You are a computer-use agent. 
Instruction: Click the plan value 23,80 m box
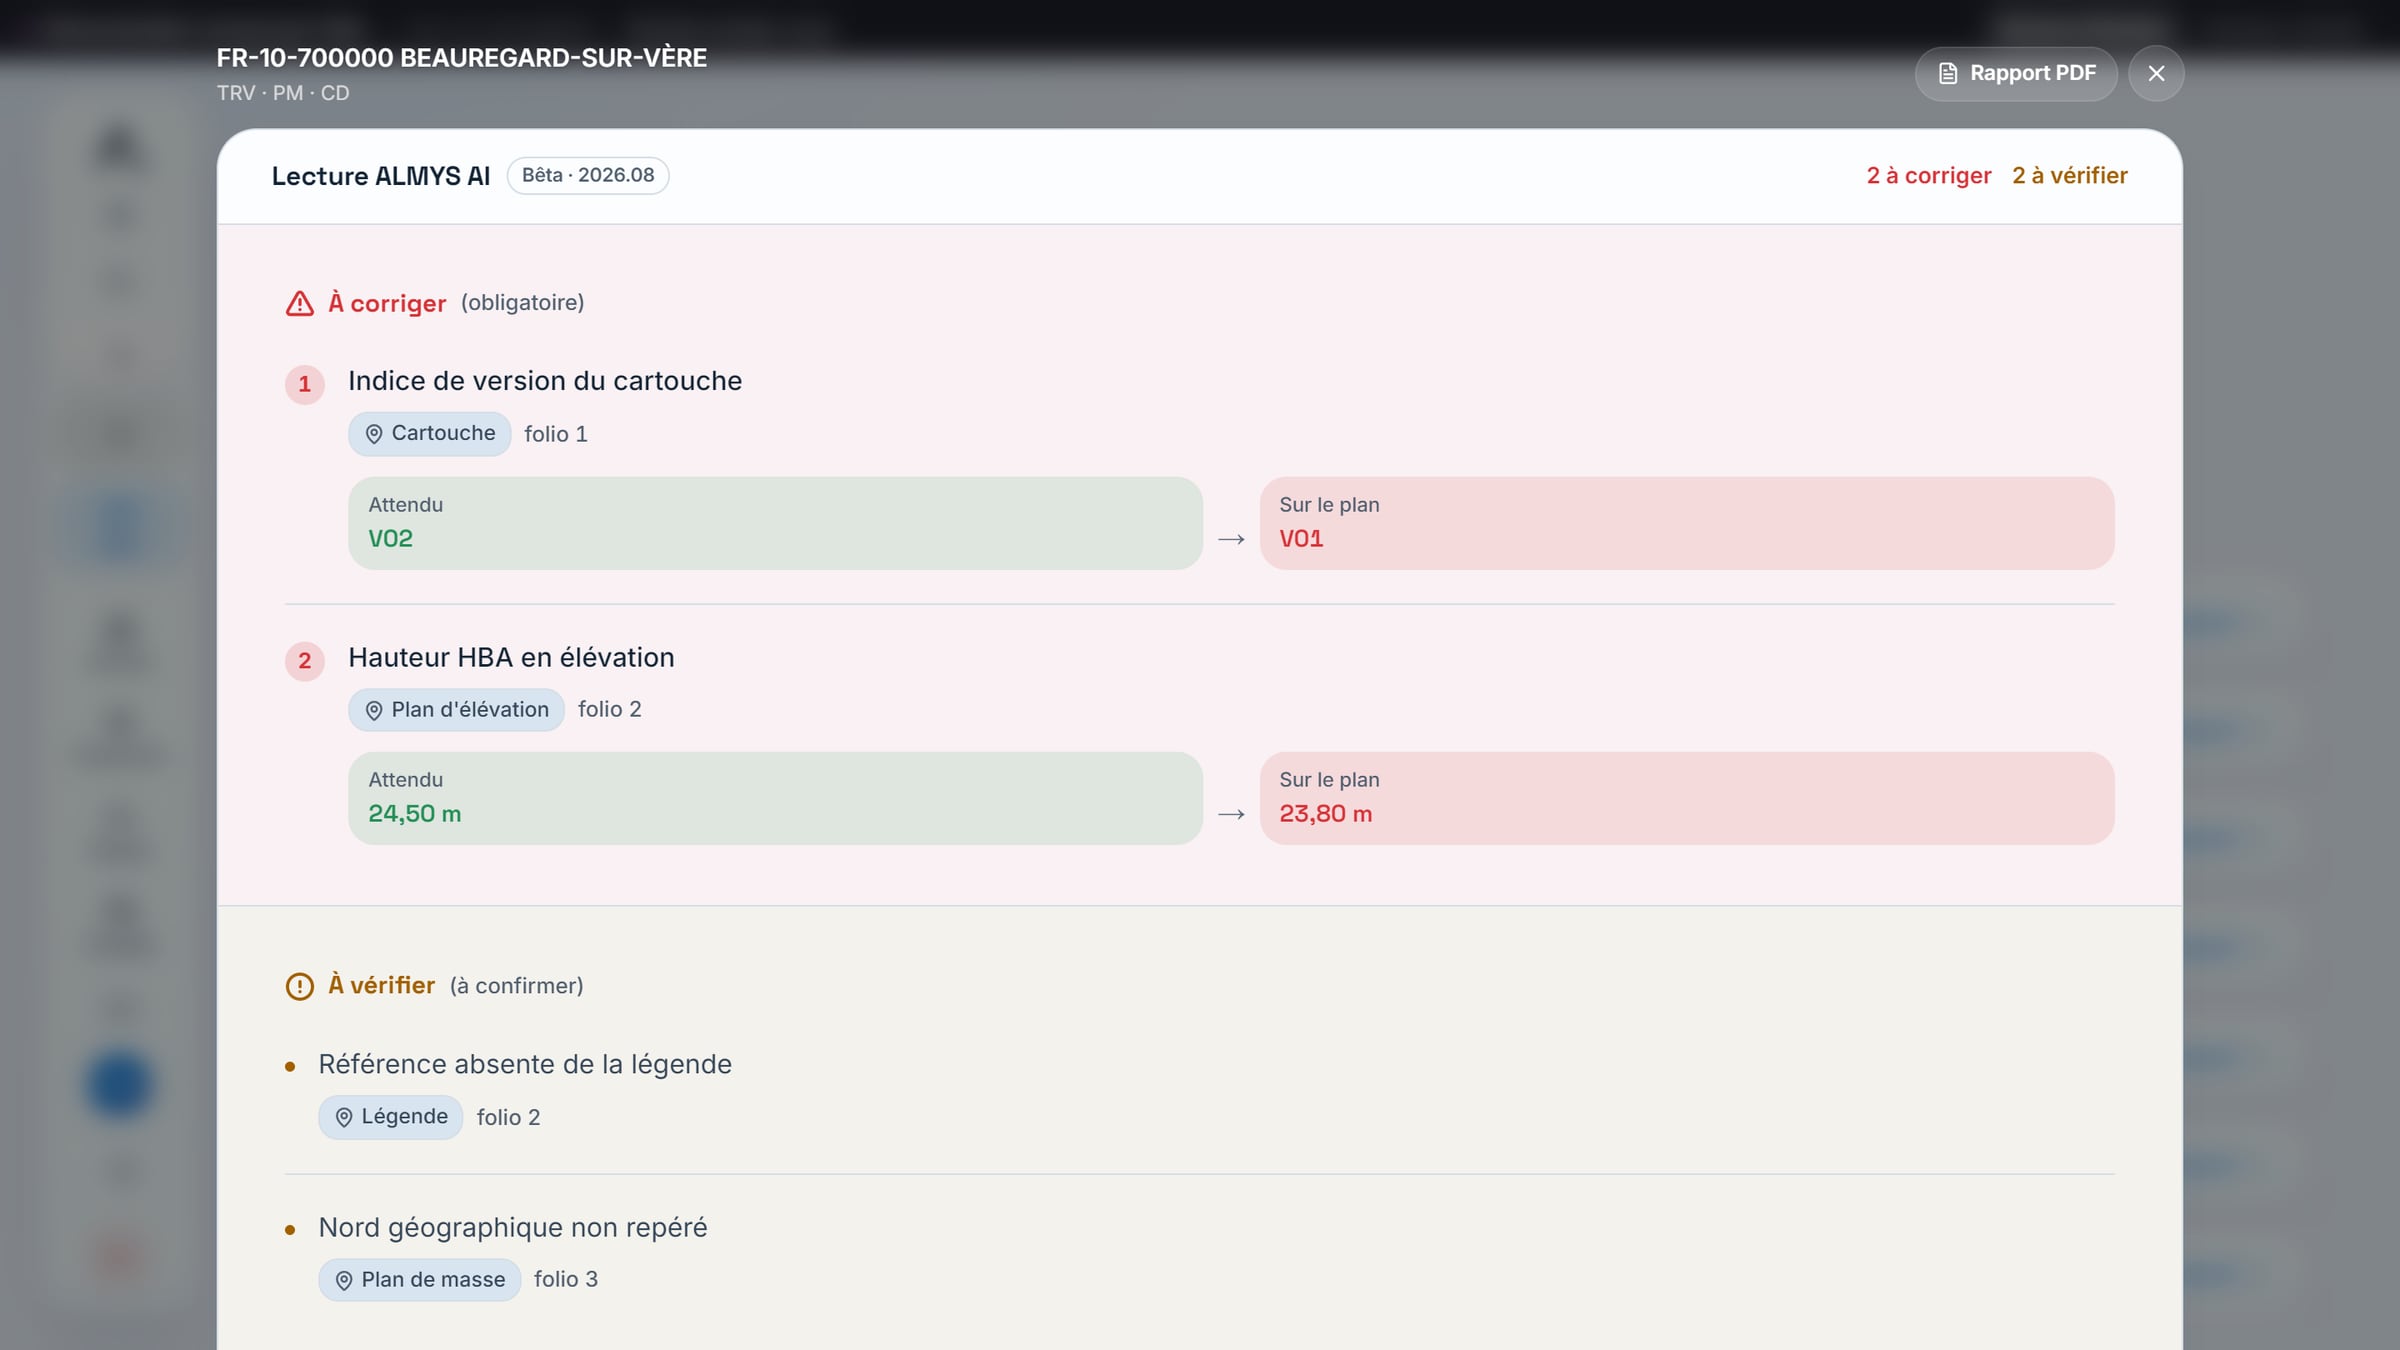click(x=1687, y=798)
